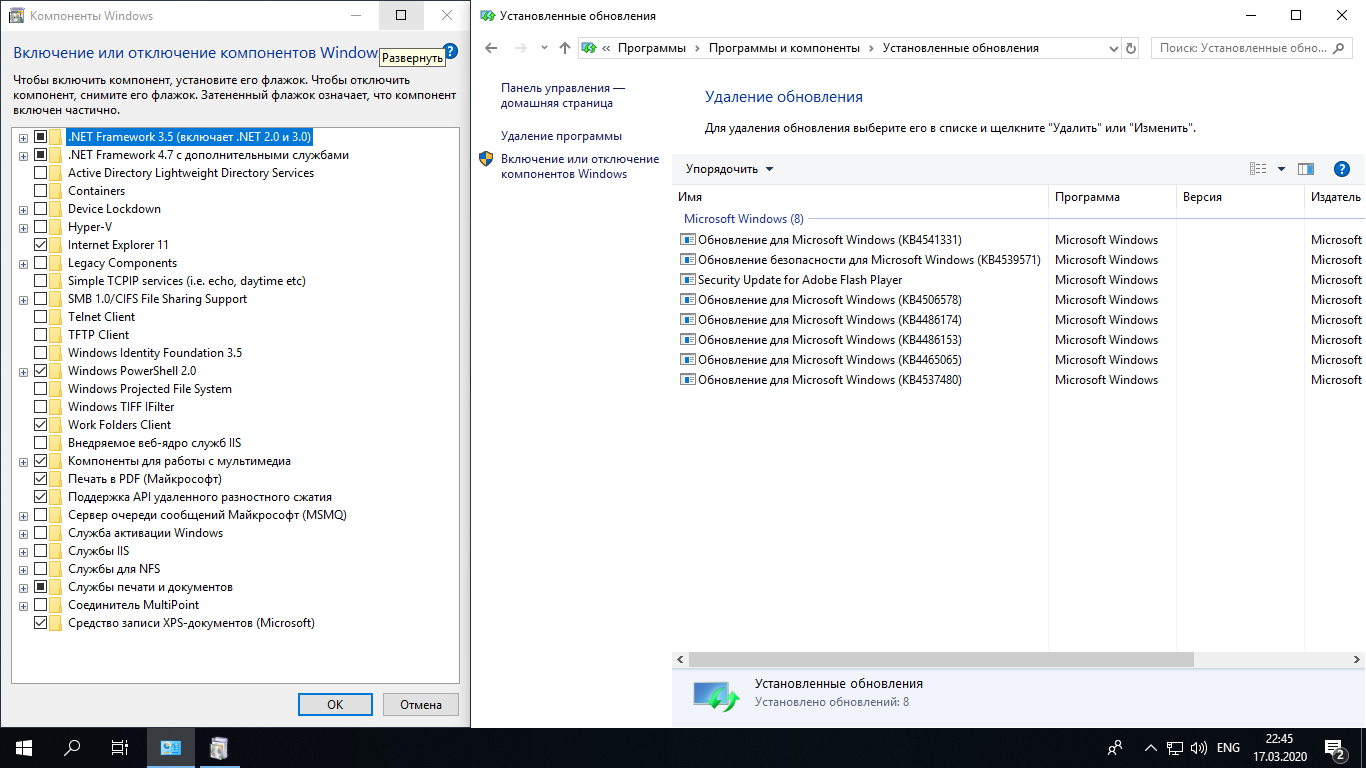Image resolution: width=1366 pixels, height=768 pixels.
Task: Enable the TFTP Client checkbox
Action: click(40, 335)
